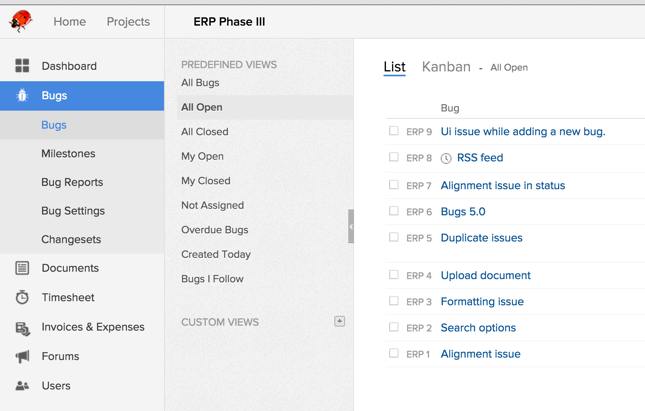
Task: Open the Upload document bug link
Action: click(485, 275)
